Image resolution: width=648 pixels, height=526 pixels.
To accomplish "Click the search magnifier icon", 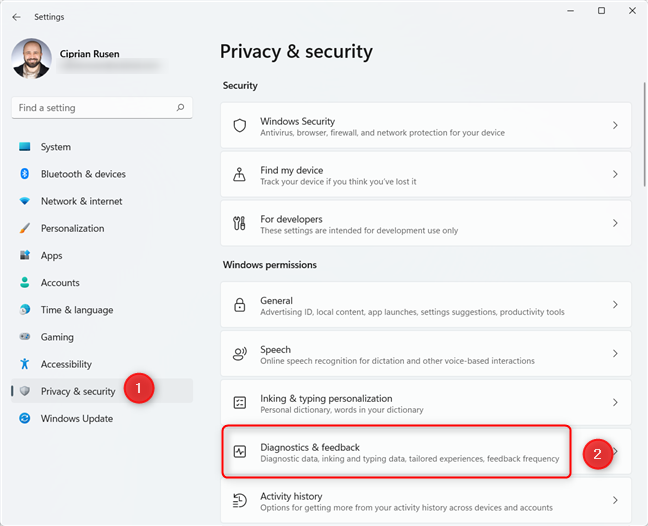I will pos(180,107).
